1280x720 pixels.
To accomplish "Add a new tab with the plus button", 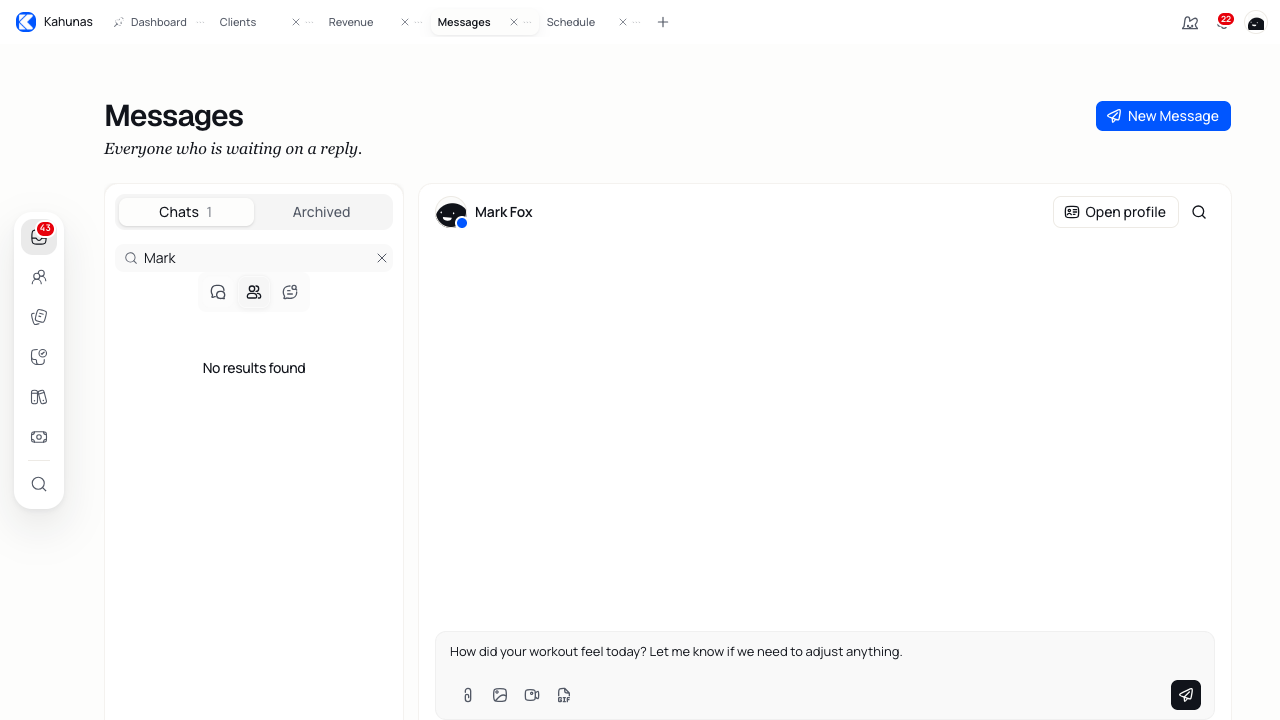I will pyautogui.click(x=663, y=22).
